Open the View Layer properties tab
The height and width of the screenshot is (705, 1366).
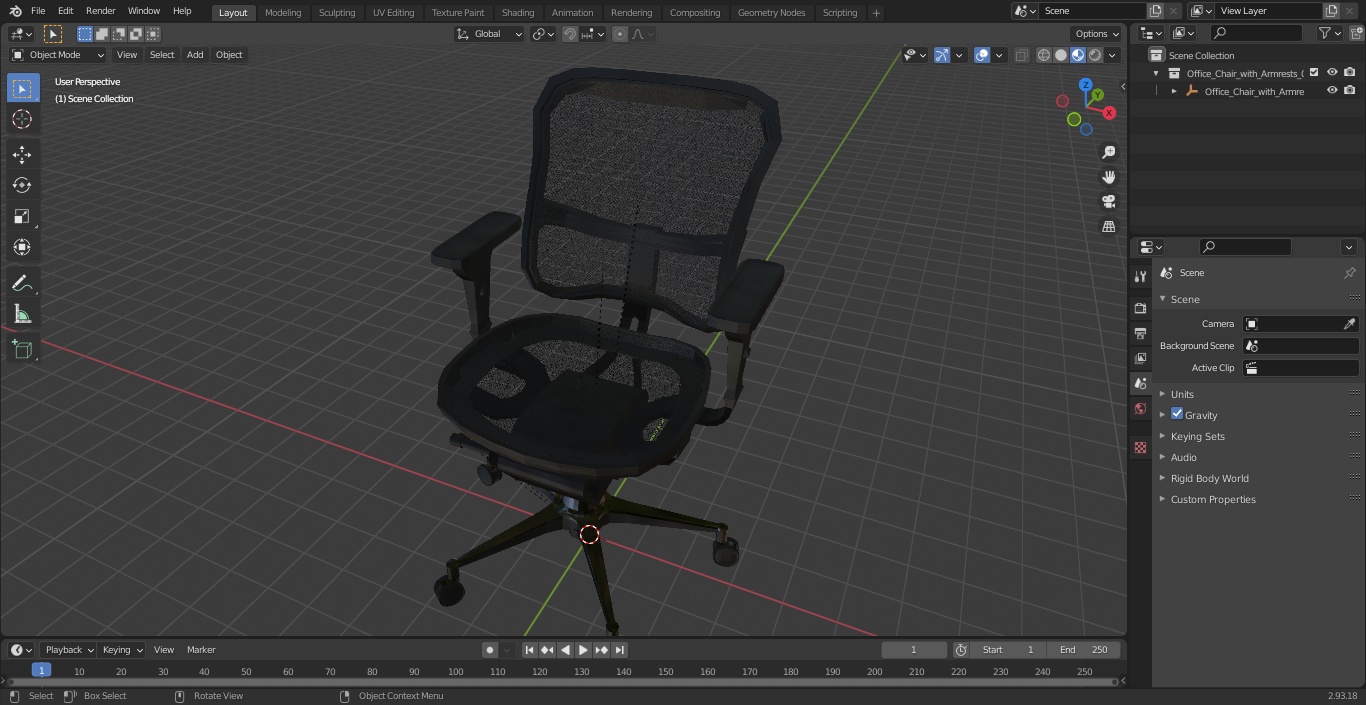(1140, 358)
